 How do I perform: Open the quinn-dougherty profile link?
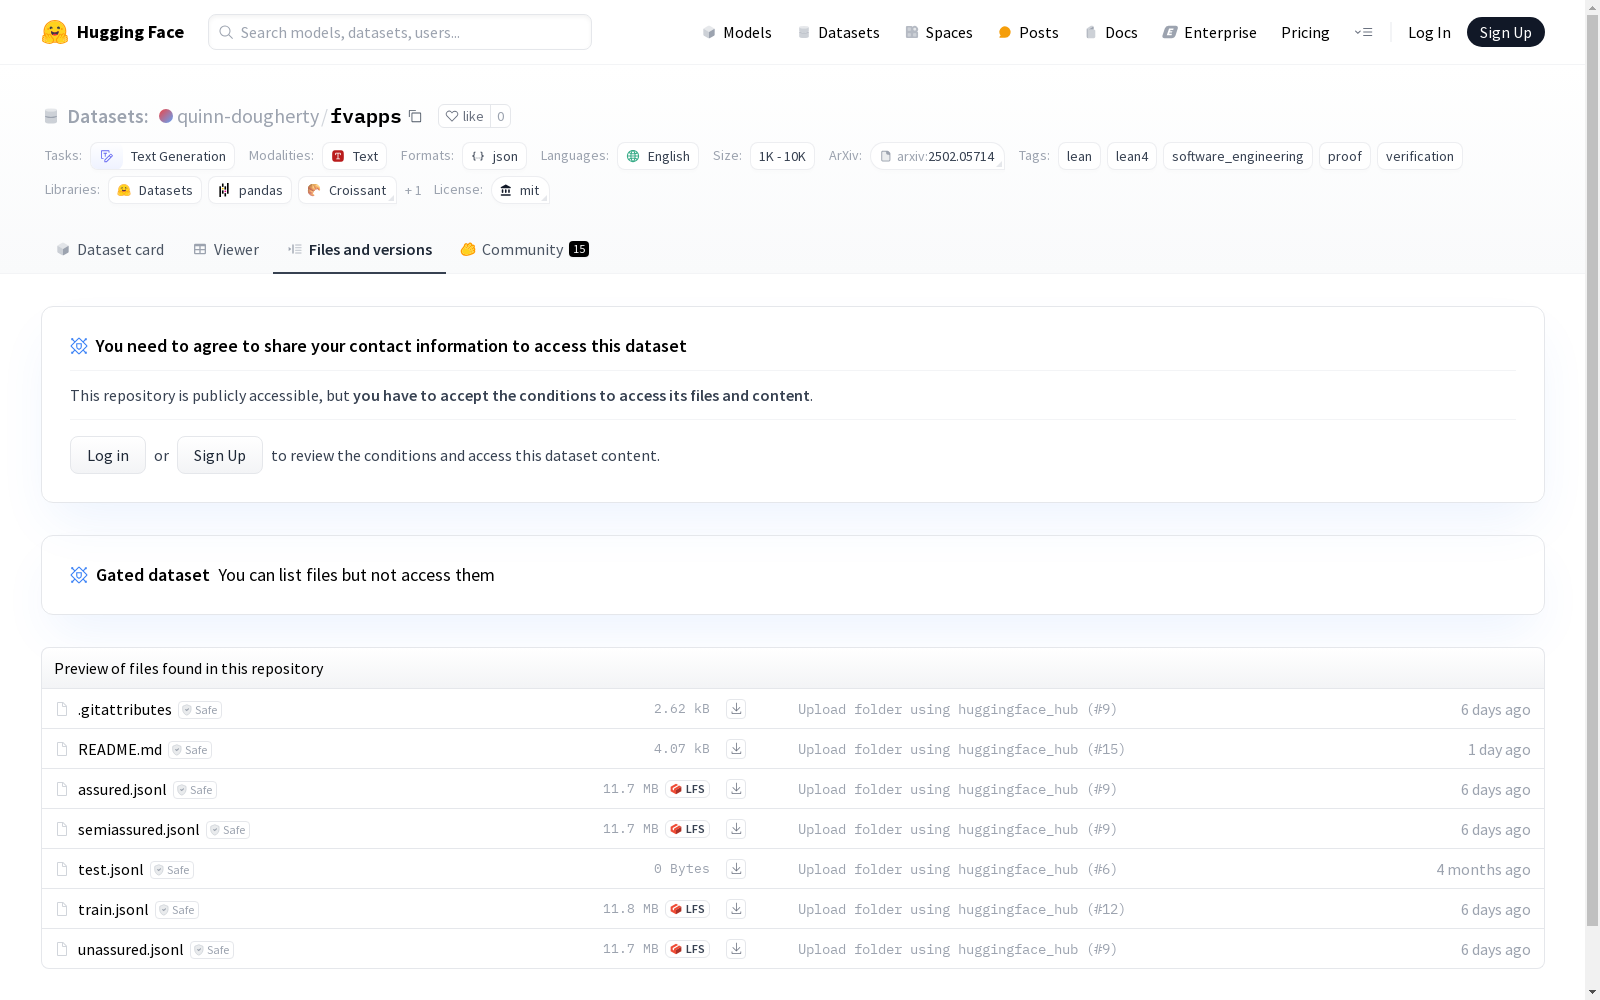click(247, 116)
